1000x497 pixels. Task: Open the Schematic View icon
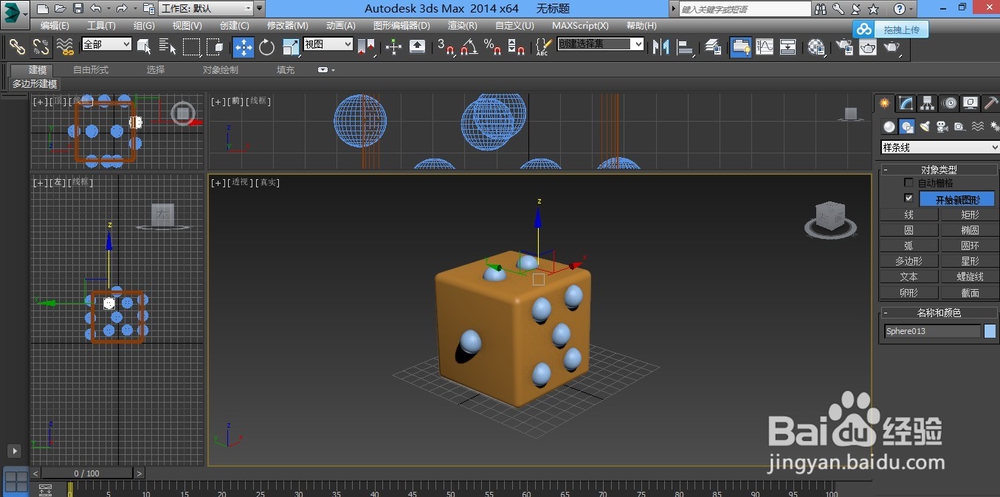click(x=788, y=47)
